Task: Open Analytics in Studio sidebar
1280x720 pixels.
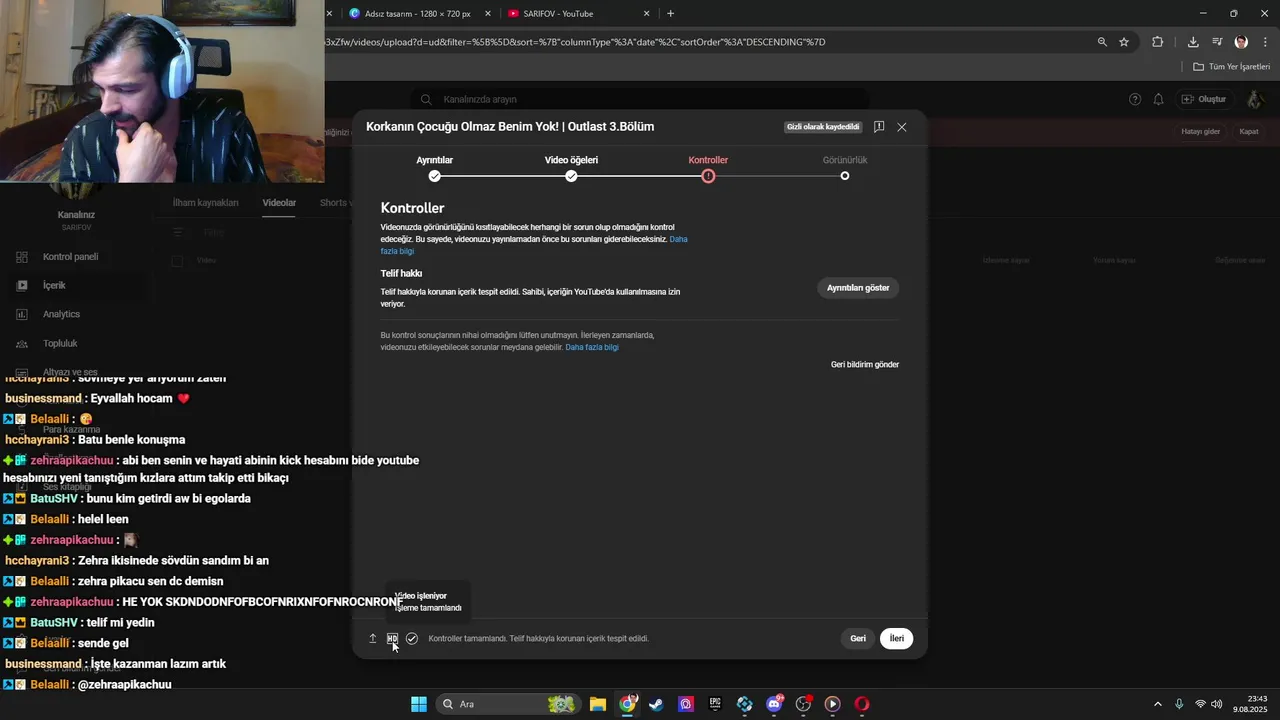Action: (x=61, y=314)
